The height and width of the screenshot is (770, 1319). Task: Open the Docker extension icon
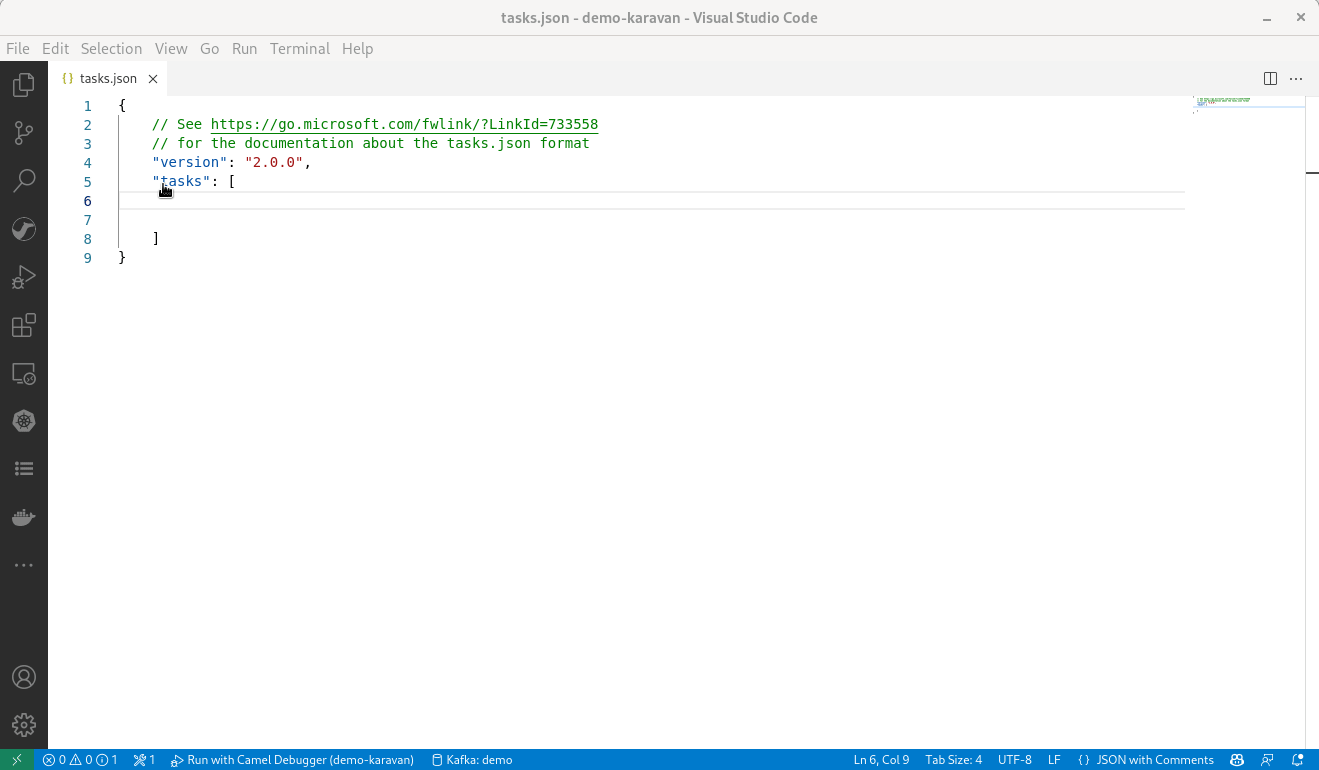pos(24,517)
